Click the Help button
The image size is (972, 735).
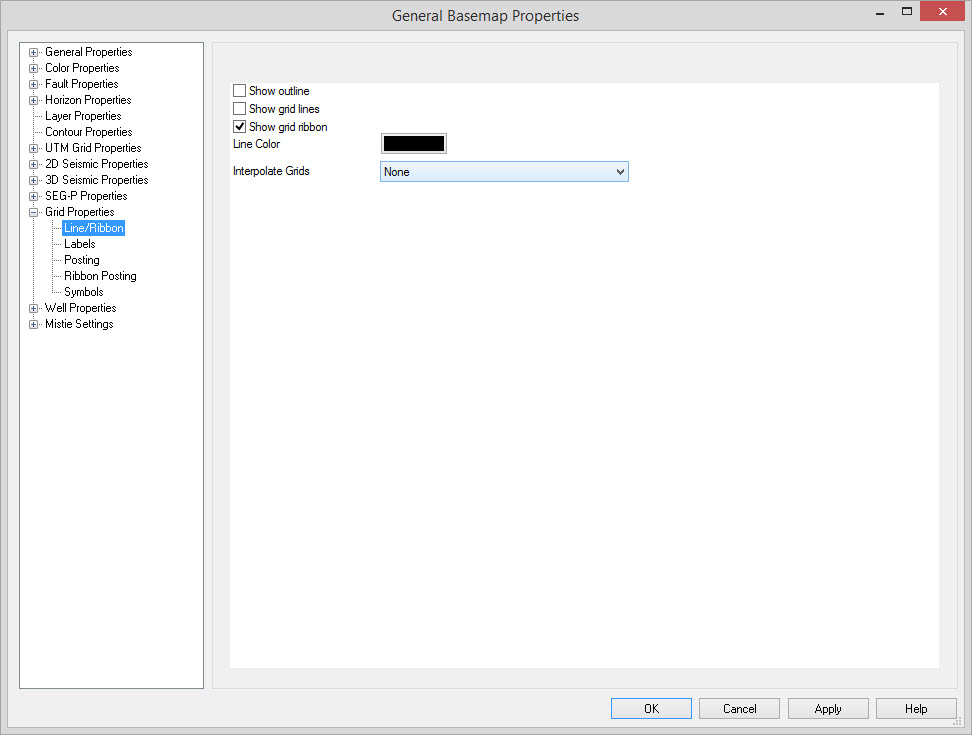click(916, 709)
